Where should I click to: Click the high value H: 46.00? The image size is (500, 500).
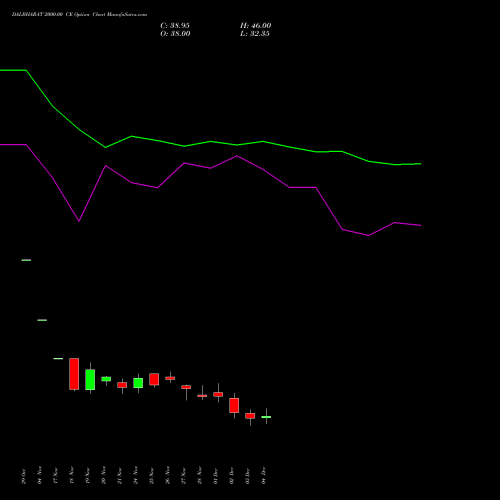(256, 26)
